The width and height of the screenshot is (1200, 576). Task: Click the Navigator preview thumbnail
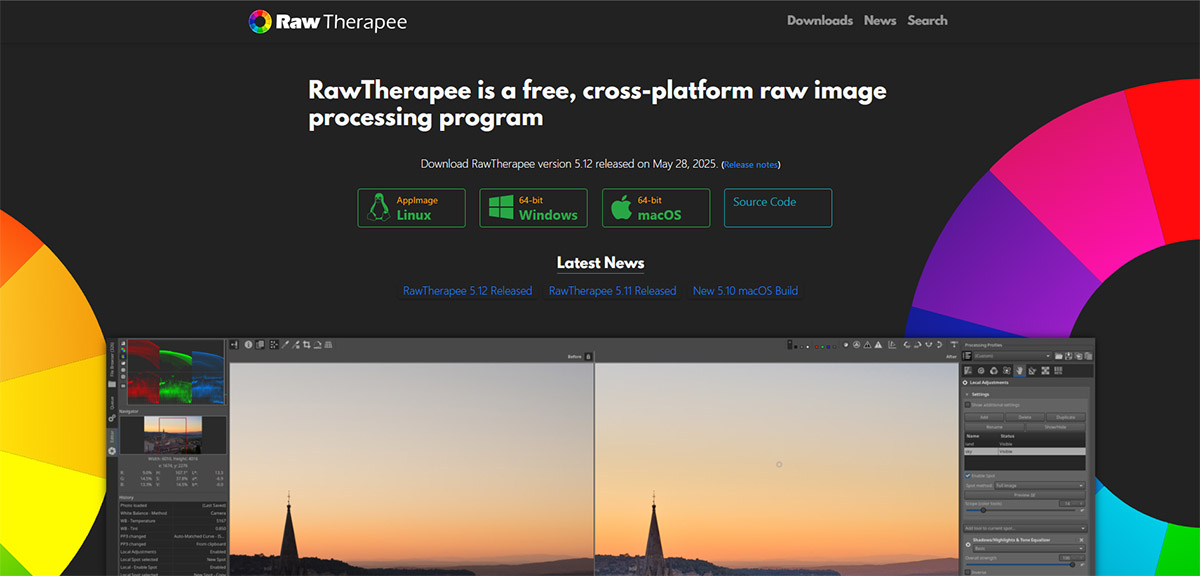pos(173,435)
